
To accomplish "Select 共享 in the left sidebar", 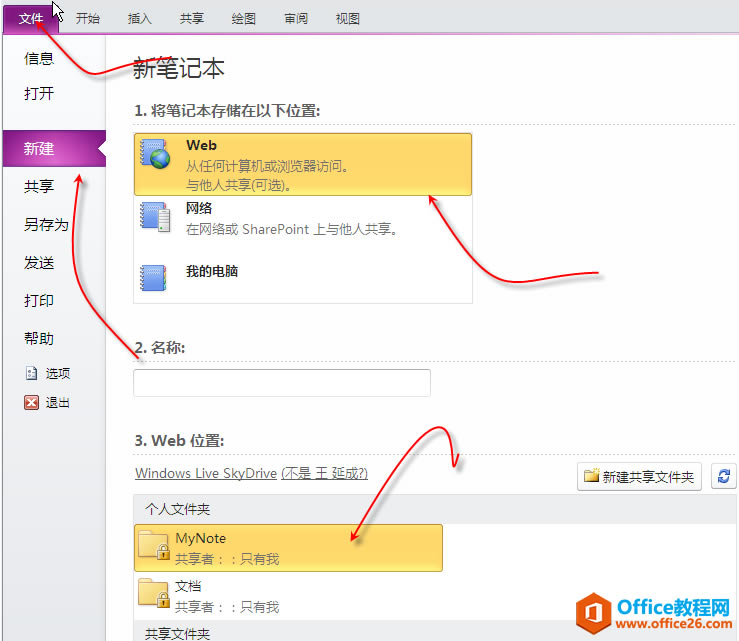I will click(39, 186).
